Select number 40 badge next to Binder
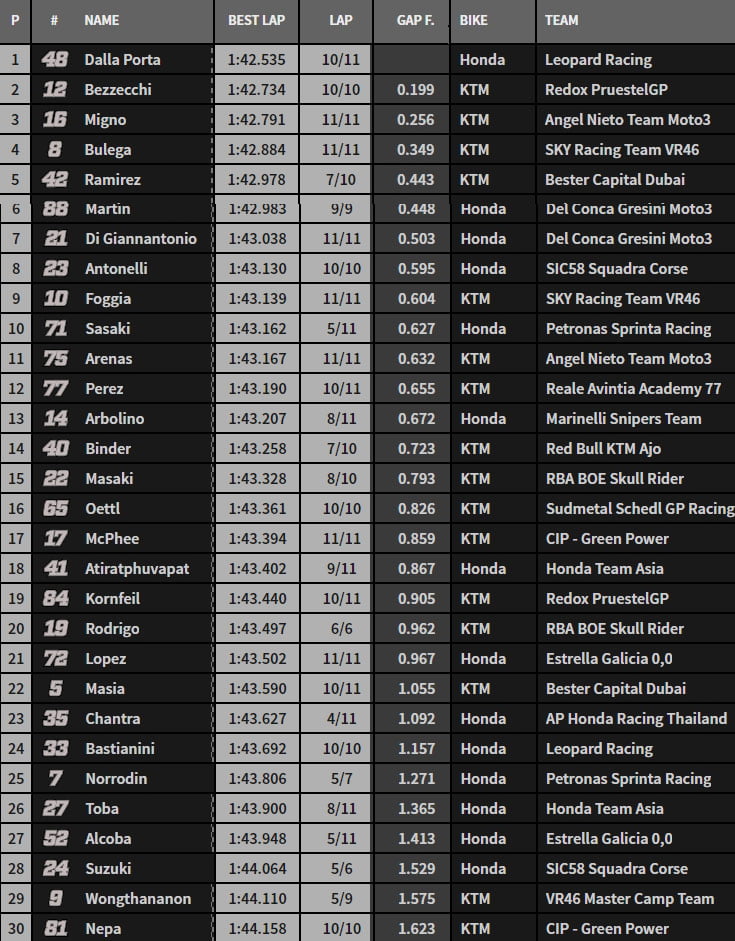Screen dimensions: 735x941 point(55,449)
